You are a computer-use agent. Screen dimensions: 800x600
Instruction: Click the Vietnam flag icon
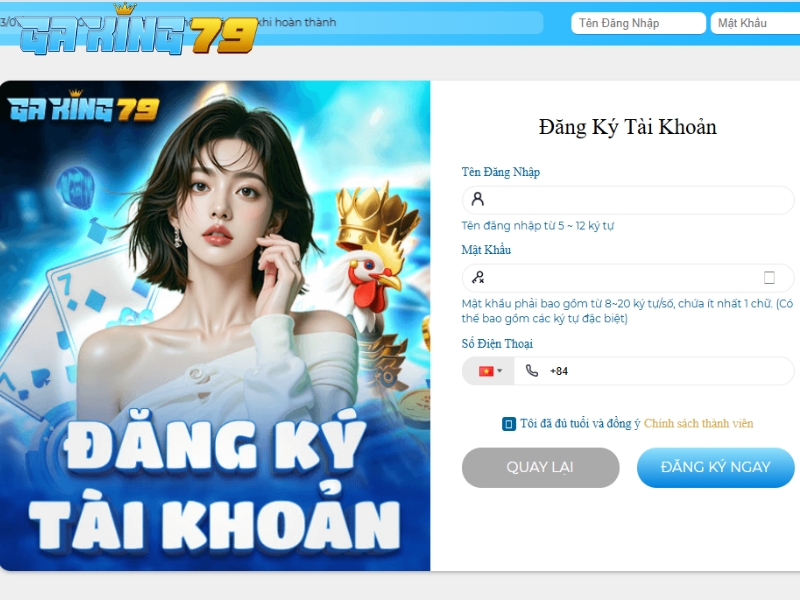pos(486,371)
